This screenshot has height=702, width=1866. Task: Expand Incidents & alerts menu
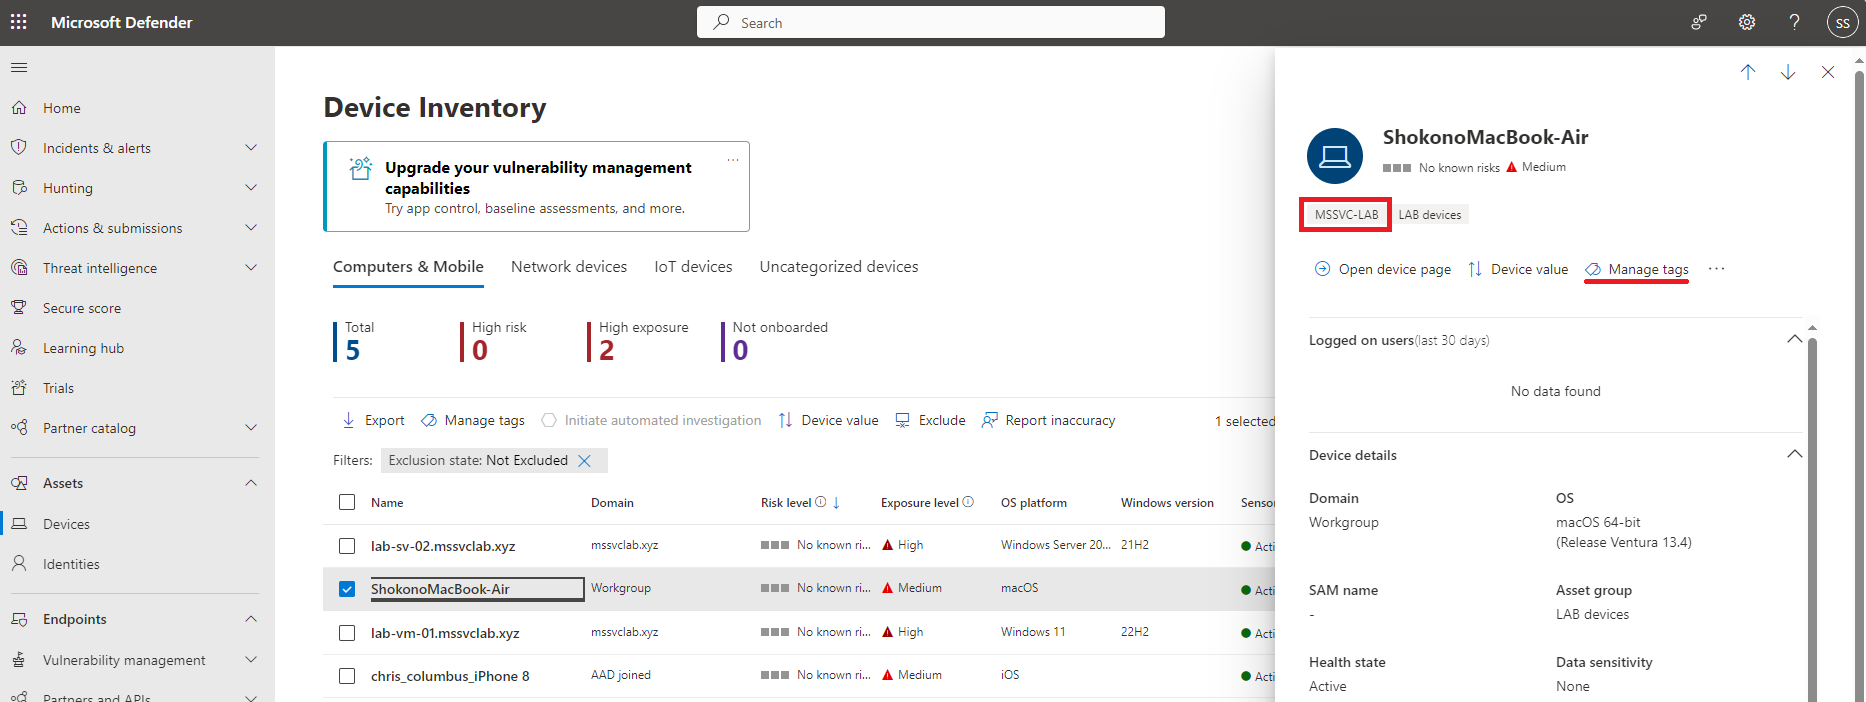251,148
